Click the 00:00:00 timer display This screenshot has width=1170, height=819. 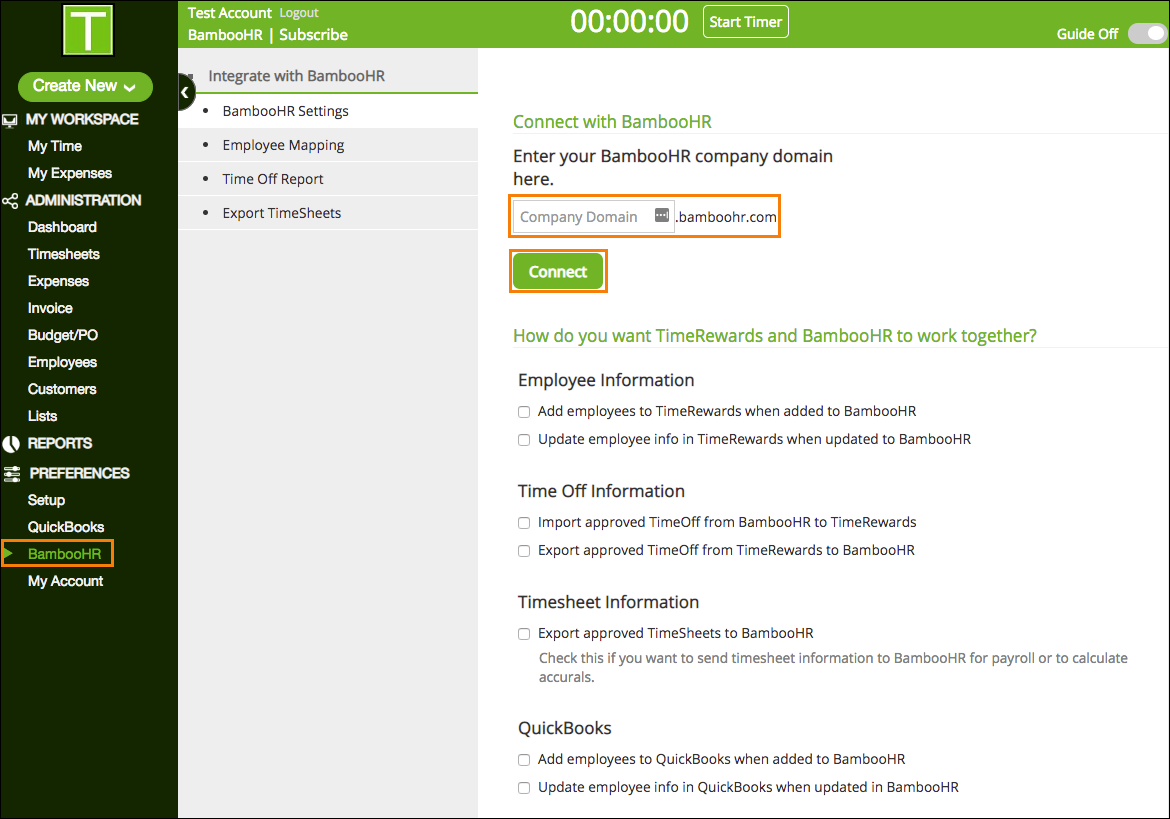[x=629, y=22]
